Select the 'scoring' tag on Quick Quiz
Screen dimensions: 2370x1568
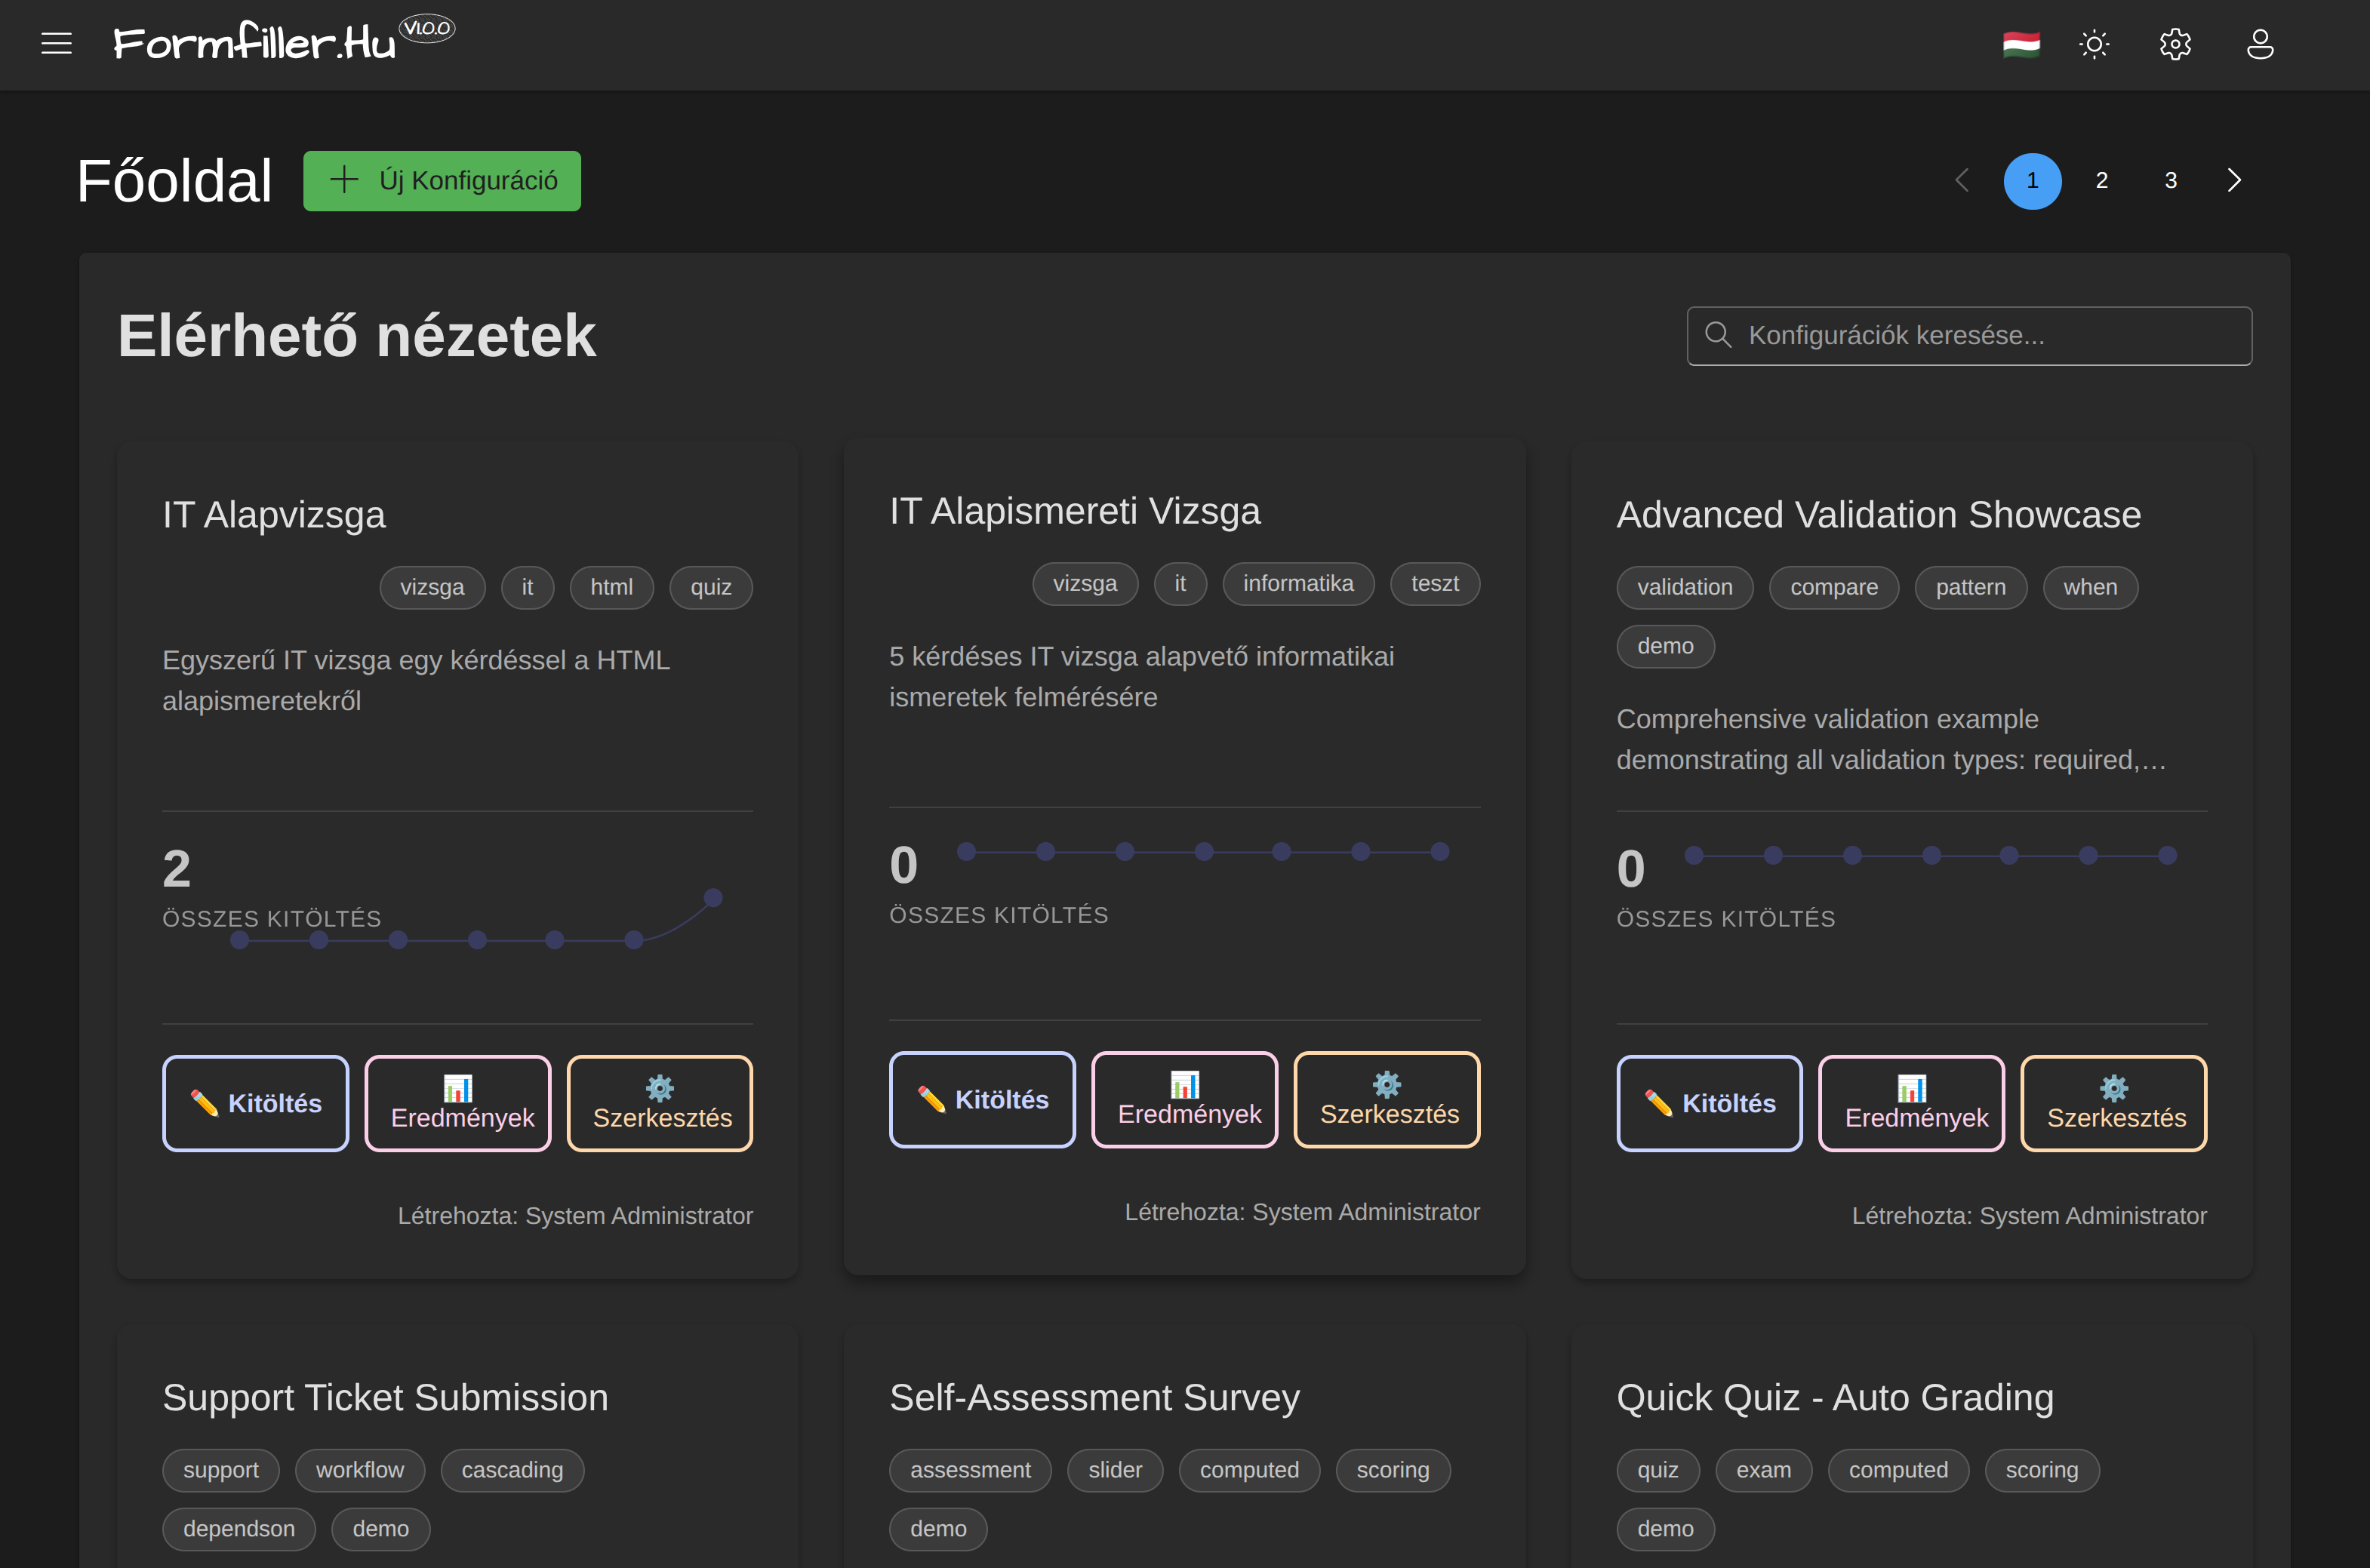pyautogui.click(x=2043, y=1469)
